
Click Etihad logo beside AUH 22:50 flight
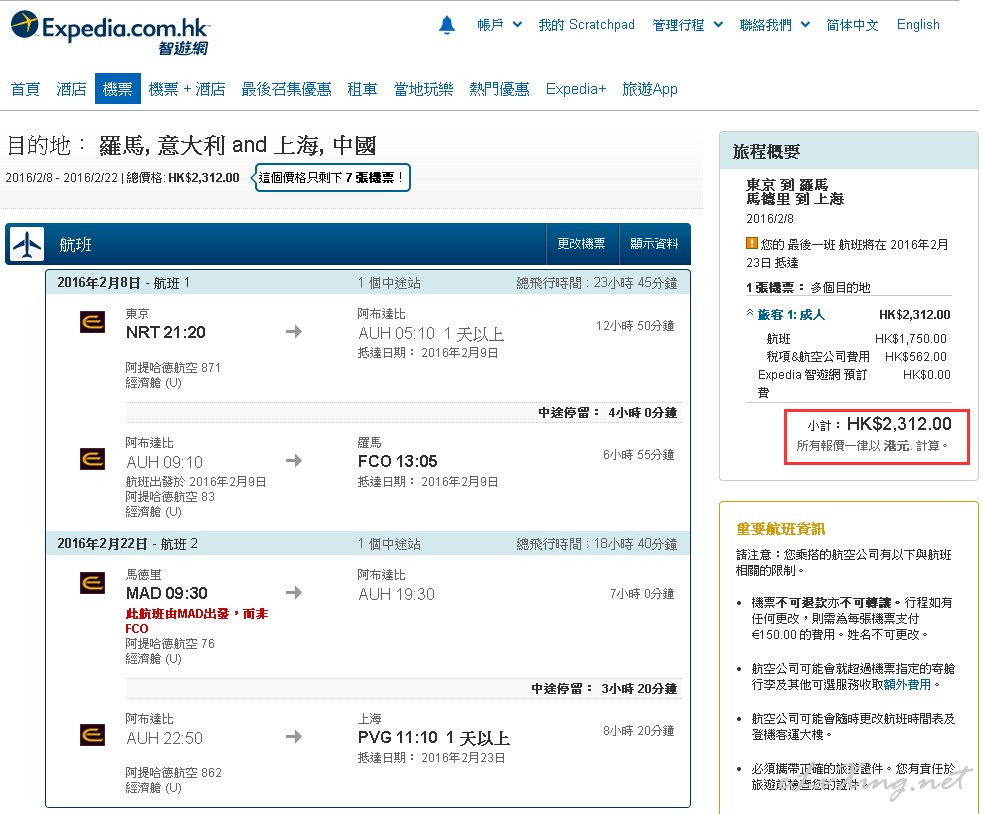[x=92, y=734]
